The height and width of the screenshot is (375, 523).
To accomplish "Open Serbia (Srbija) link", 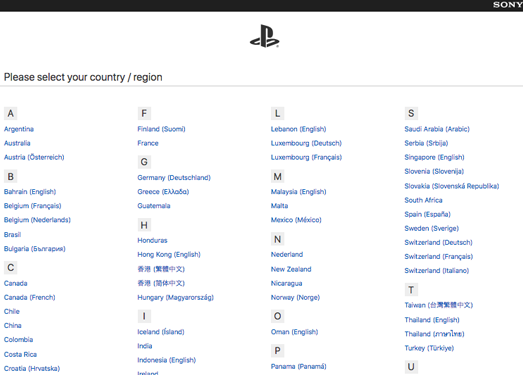I will pos(426,143).
